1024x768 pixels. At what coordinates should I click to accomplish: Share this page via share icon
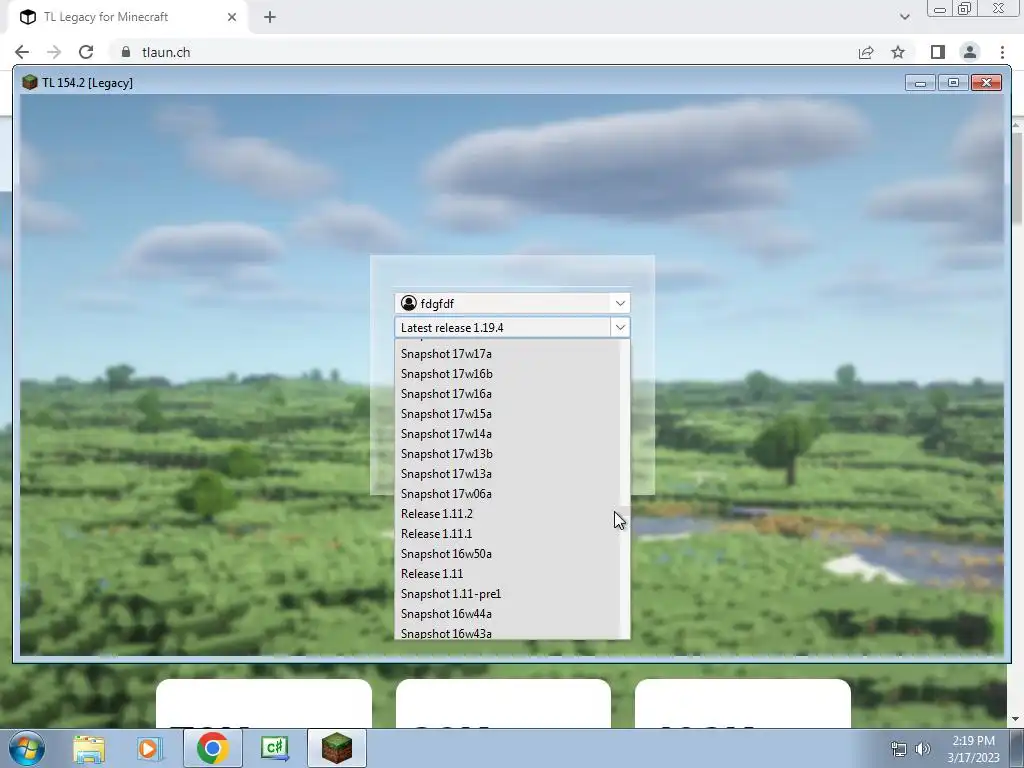coord(866,52)
